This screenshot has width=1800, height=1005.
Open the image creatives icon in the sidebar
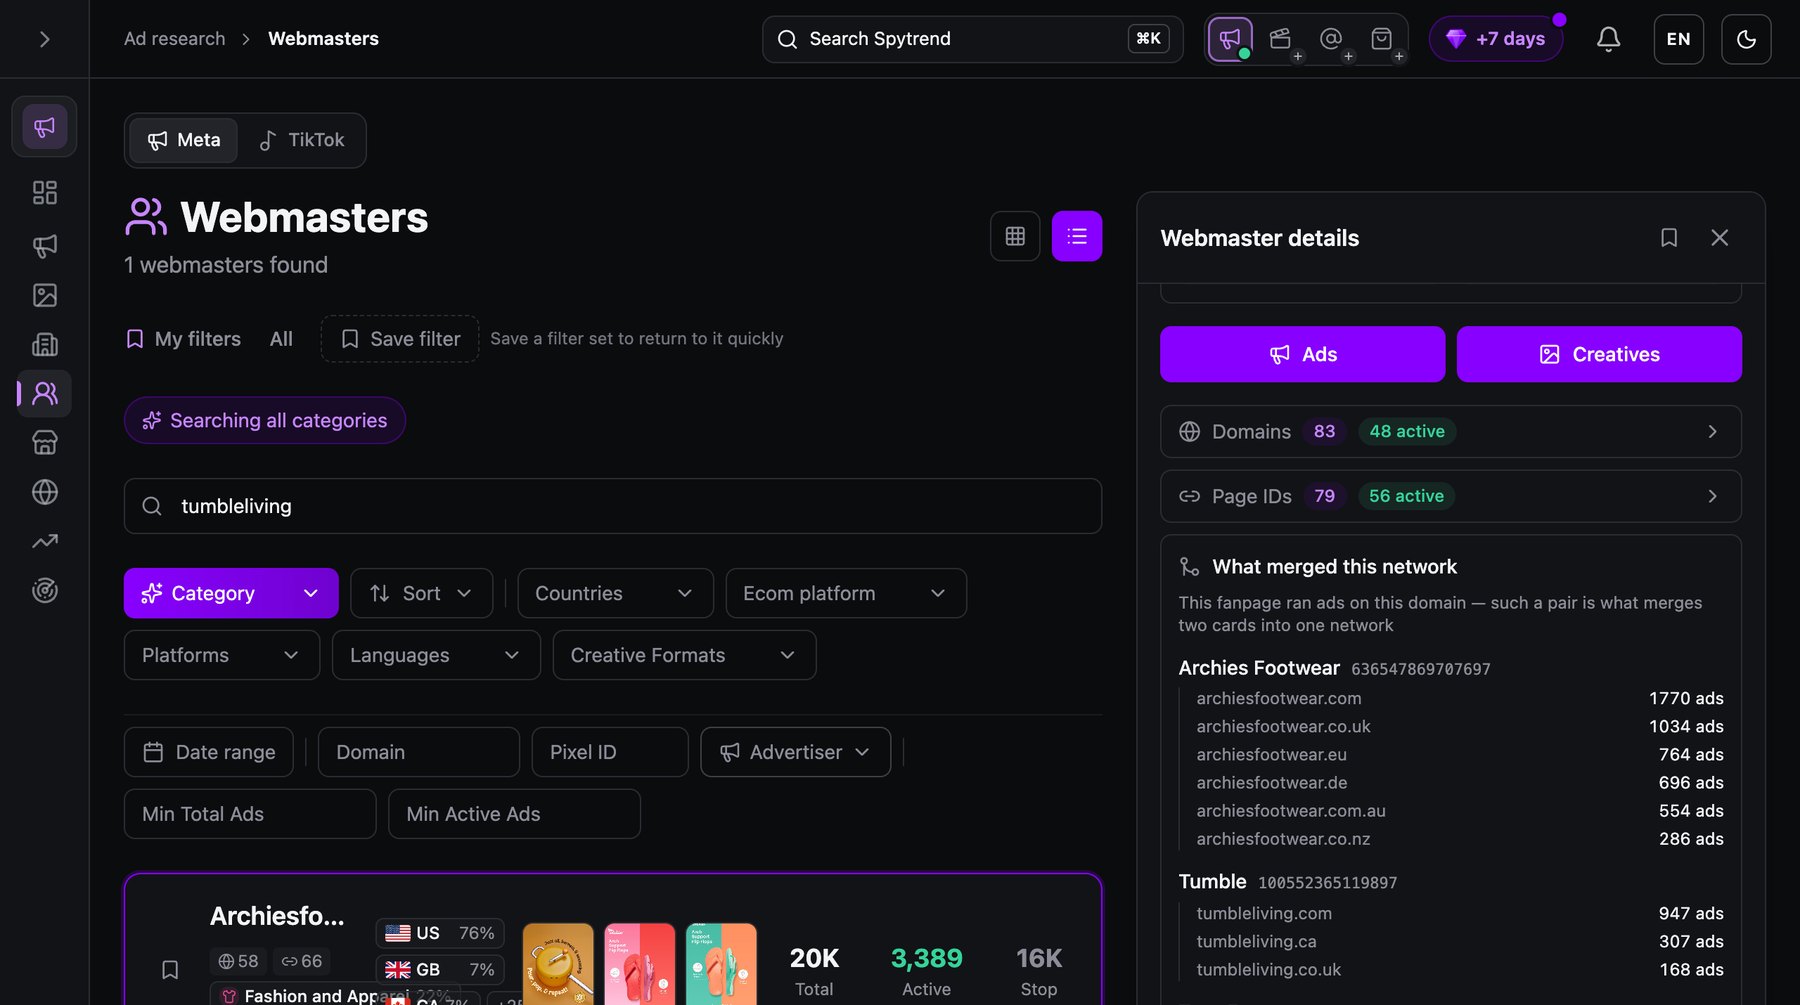(45, 295)
